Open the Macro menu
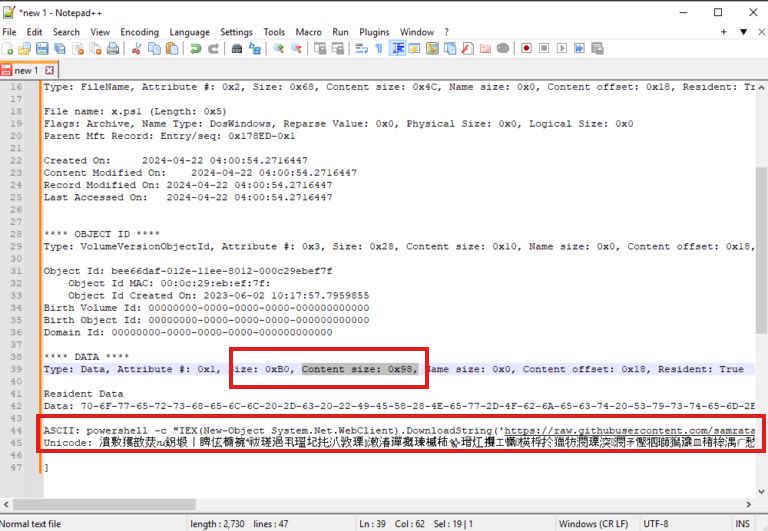Screen dimensions: 768x531 tap(309, 32)
